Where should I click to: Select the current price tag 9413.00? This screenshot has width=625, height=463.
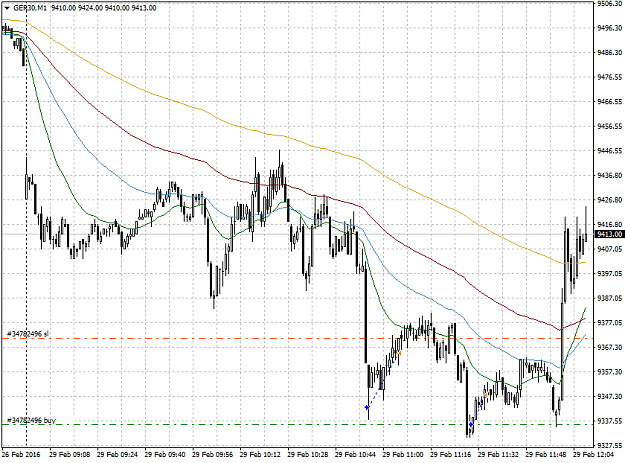tap(609, 234)
